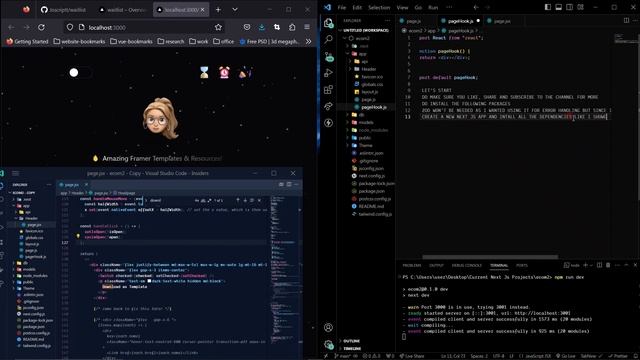Open Explorer more actions ellipsis in right VS Code

click(387, 20)
